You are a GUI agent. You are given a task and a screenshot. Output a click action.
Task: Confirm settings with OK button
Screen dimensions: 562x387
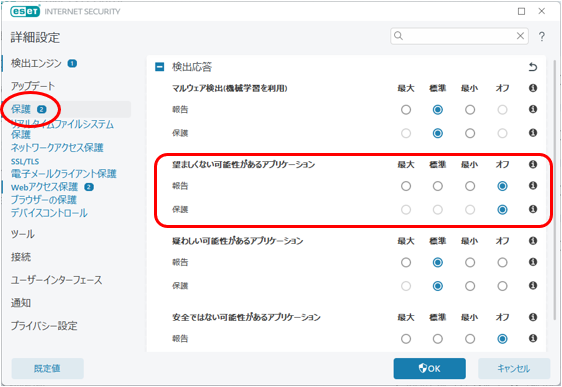click(x=429, y=368)
